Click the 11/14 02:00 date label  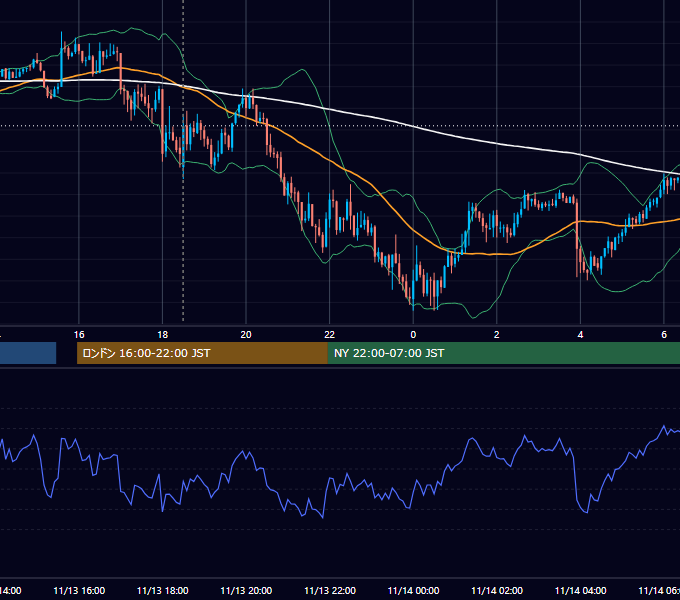pos(497,590)
